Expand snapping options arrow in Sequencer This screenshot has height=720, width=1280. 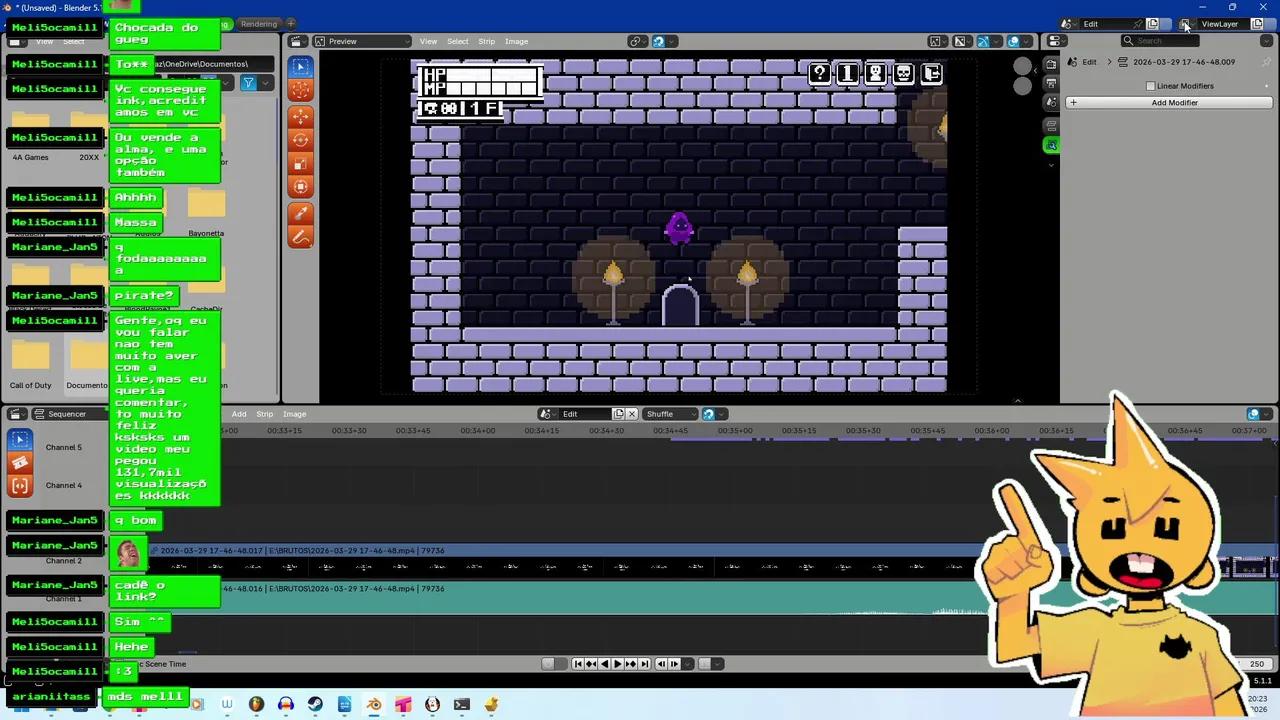(x=721, y=414)
